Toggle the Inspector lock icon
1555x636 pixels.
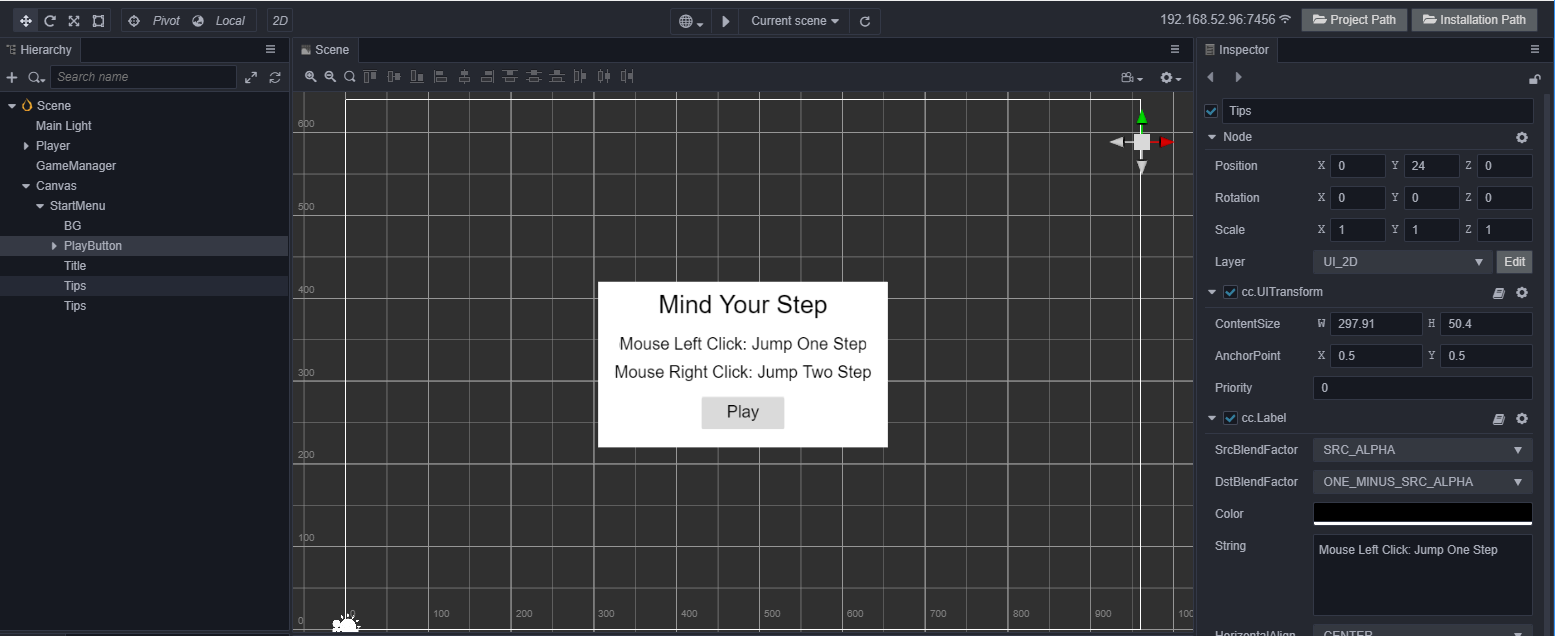[1535, 79]
